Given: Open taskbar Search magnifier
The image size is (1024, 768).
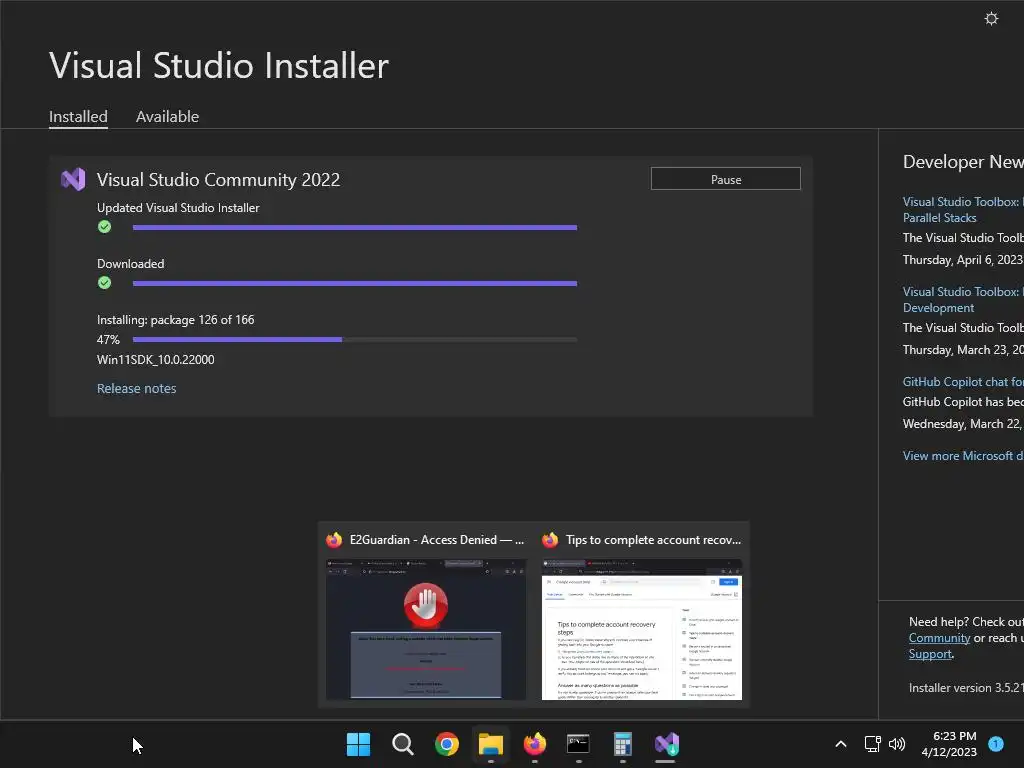Looking at the screenshot, I should coord(402,744).
